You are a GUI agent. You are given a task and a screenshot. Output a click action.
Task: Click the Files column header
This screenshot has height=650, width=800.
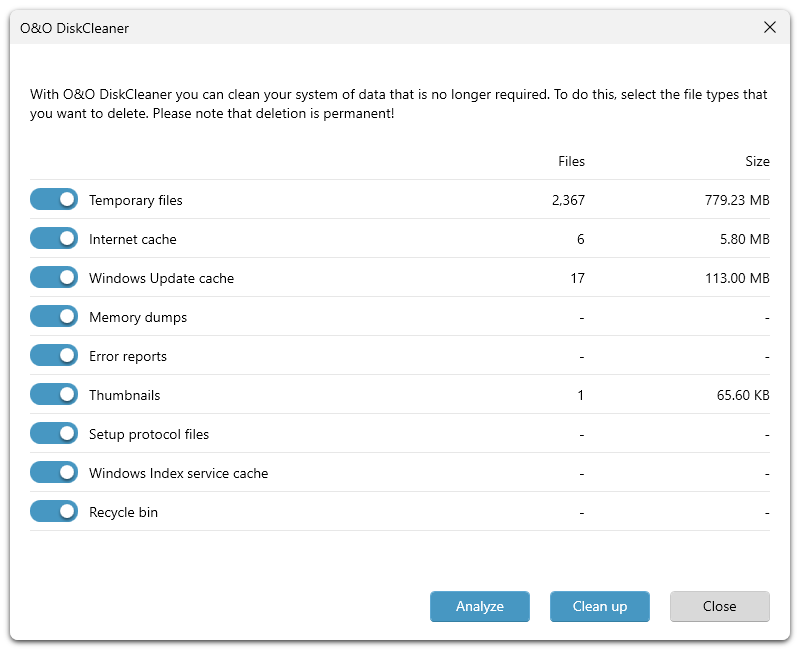pyautogui.click(x=571, y=161)
